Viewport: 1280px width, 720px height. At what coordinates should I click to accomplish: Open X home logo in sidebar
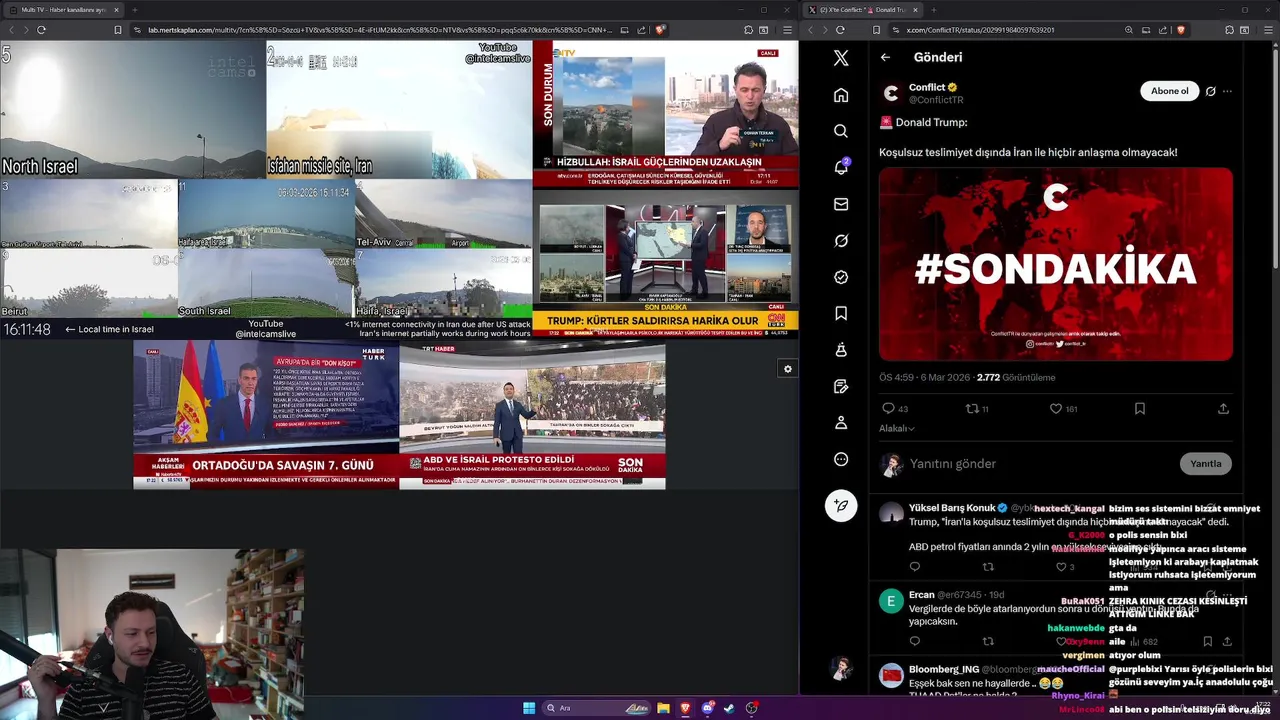point(841,58)
